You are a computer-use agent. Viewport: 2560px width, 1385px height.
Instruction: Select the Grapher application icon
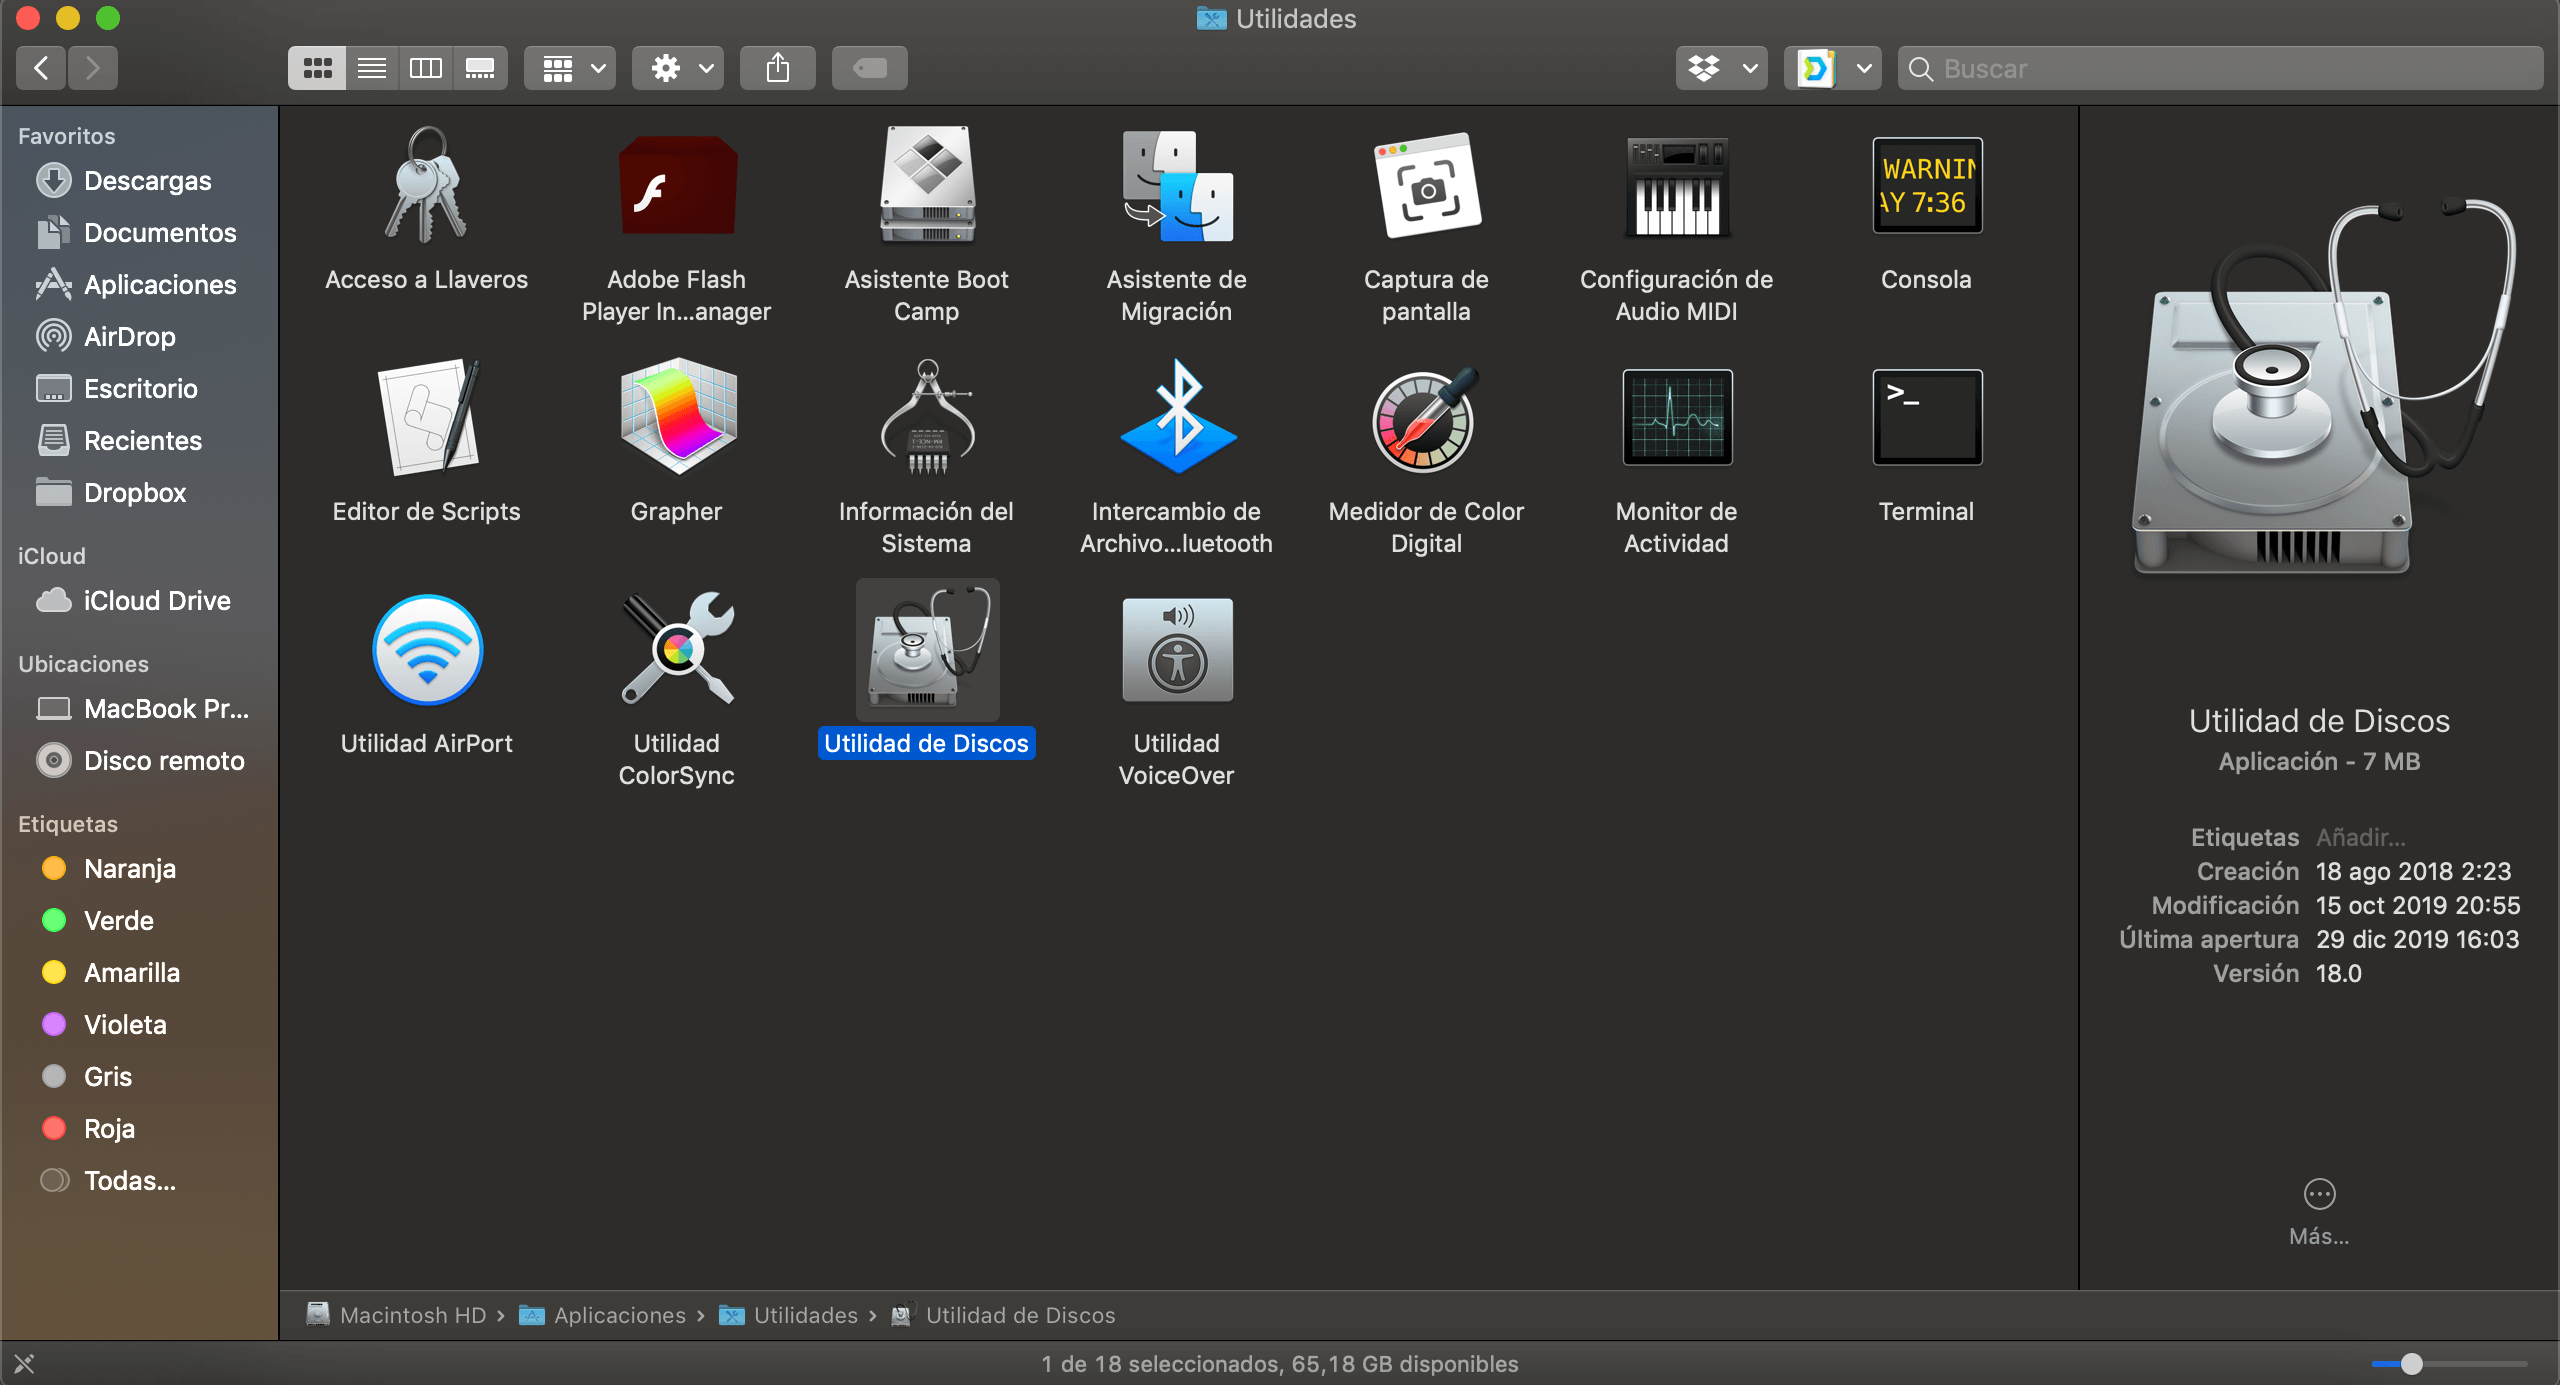(677, 418)
